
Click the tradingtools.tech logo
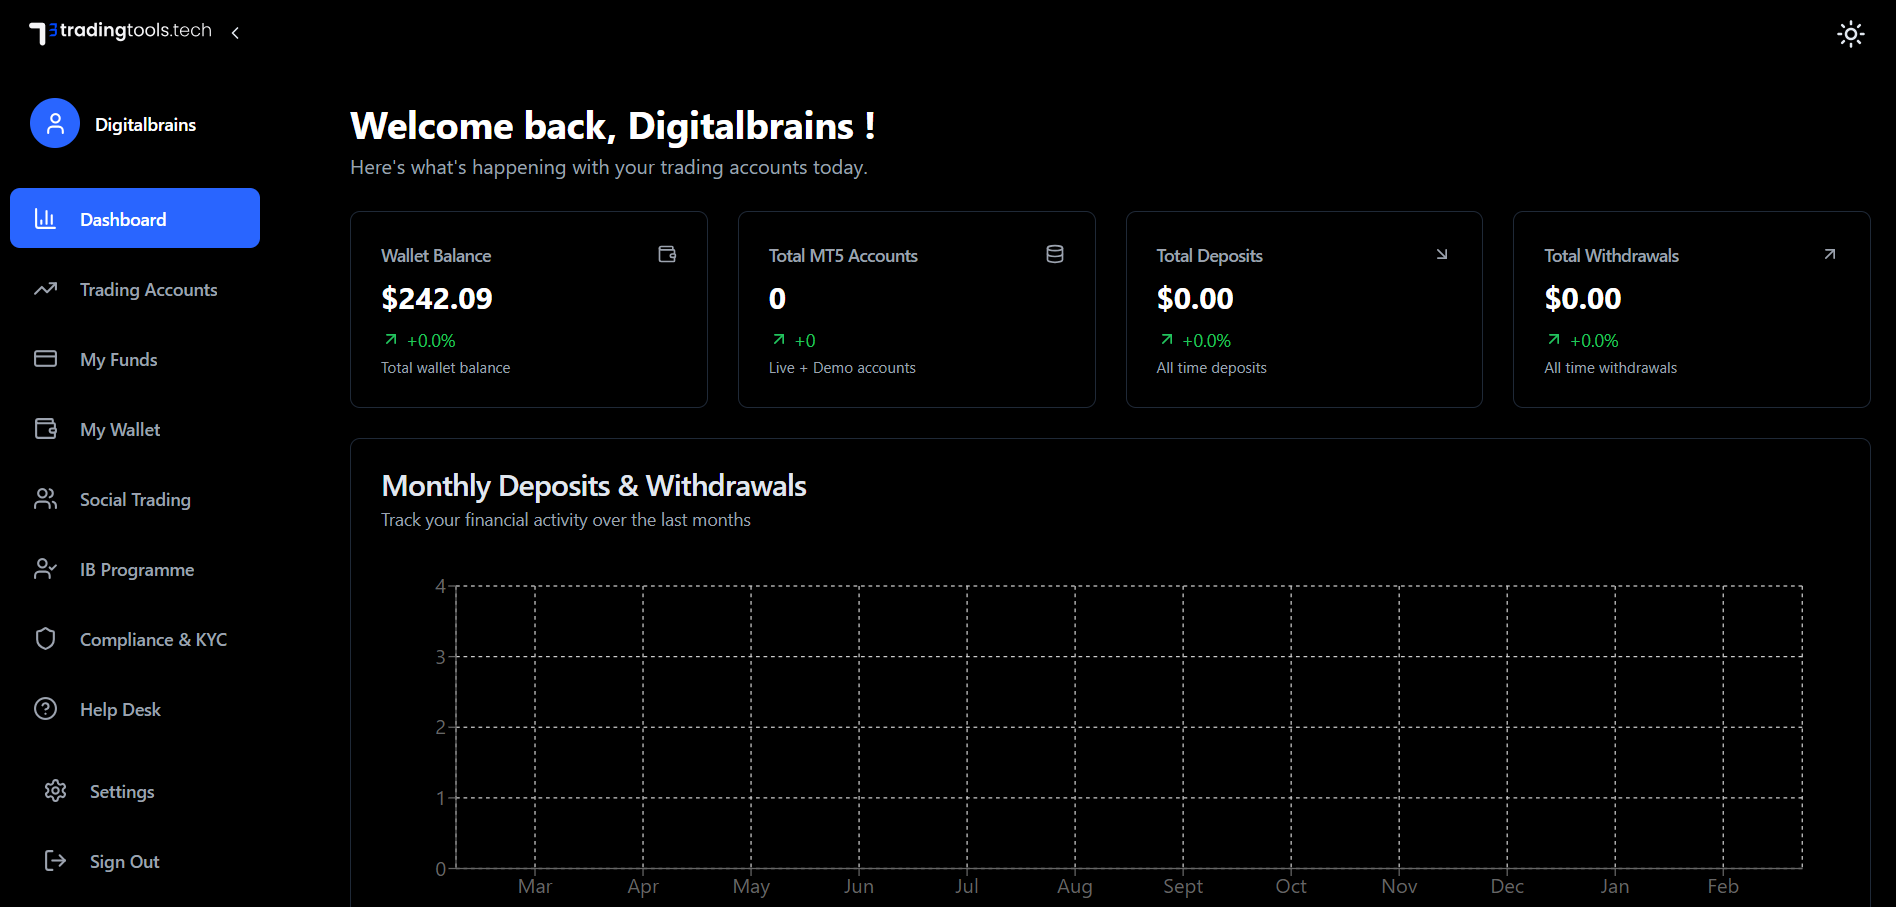point(121,32)
